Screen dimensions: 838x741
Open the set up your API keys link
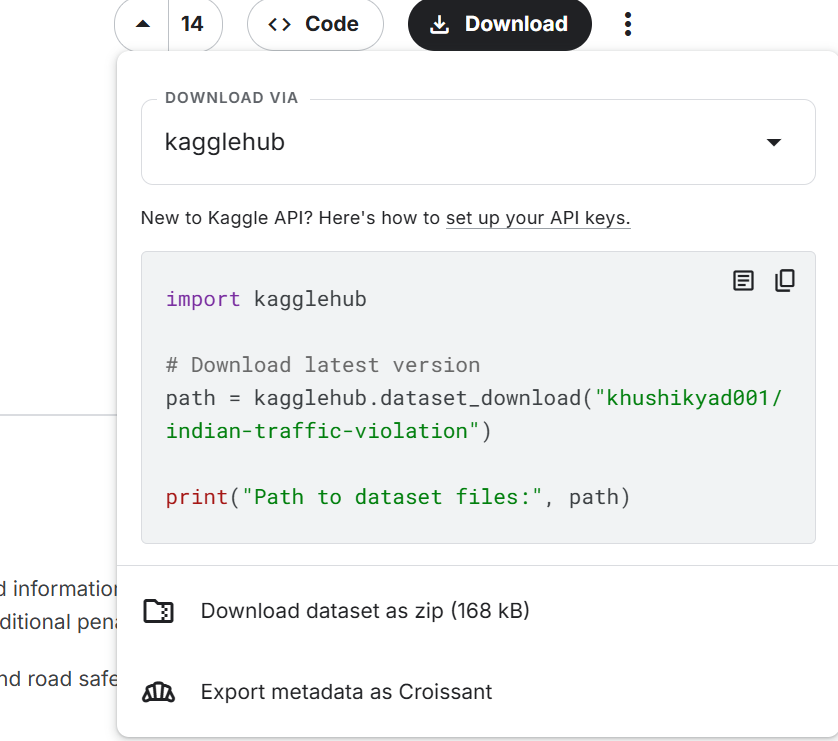point(538,218)
